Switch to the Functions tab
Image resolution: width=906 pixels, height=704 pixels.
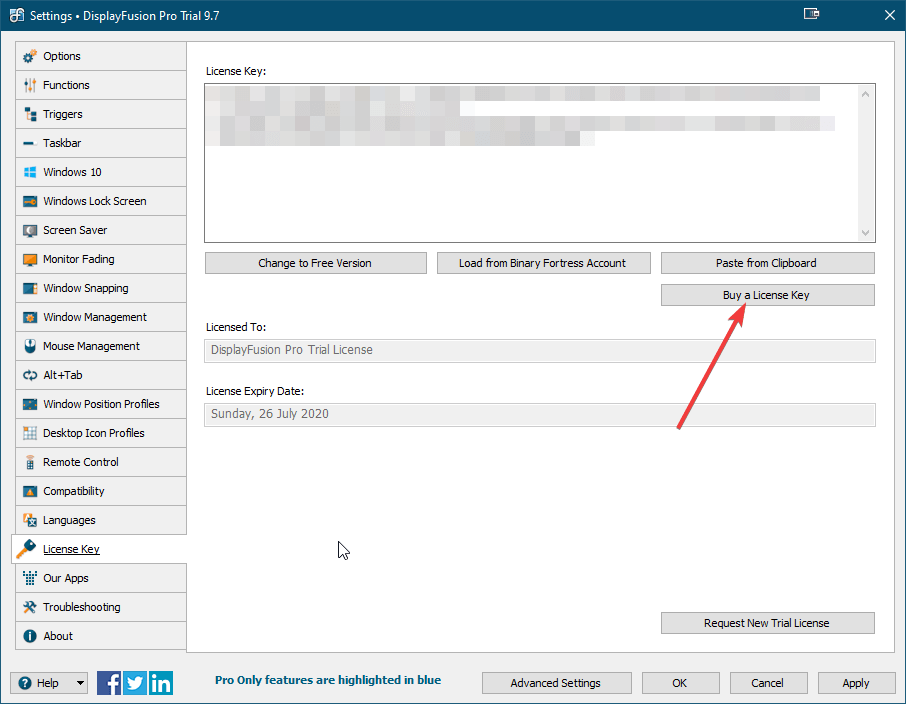(x=101, y=85)
